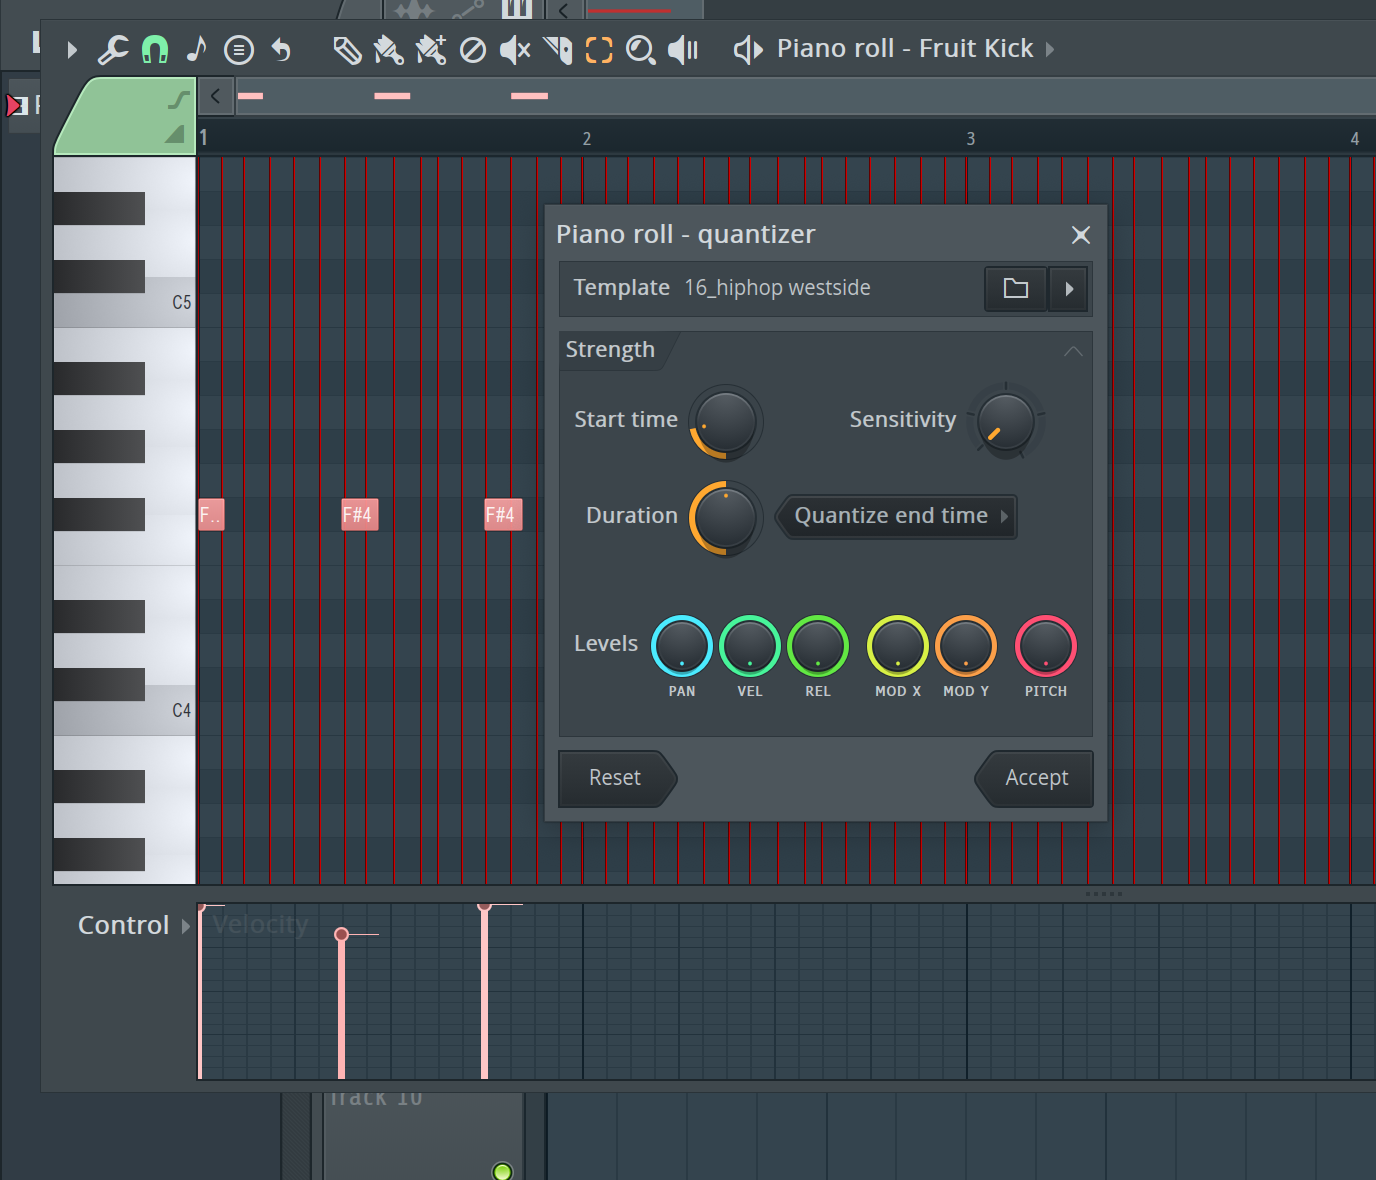Open the stamp note icon
This screenshot has height=1180, width=1376.
[197, 49]
